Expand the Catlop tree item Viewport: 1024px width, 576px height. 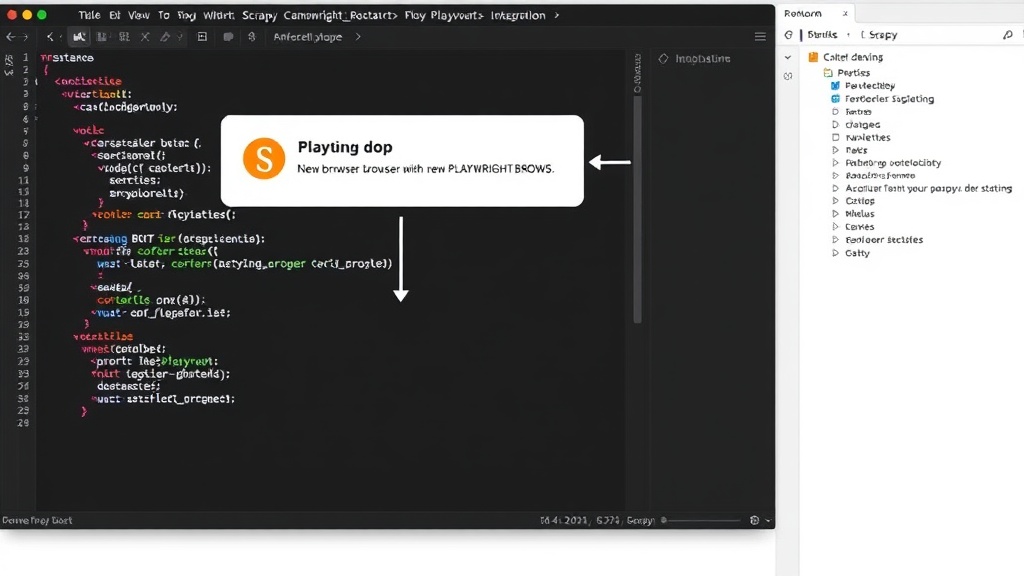click(x=835, y=201)
